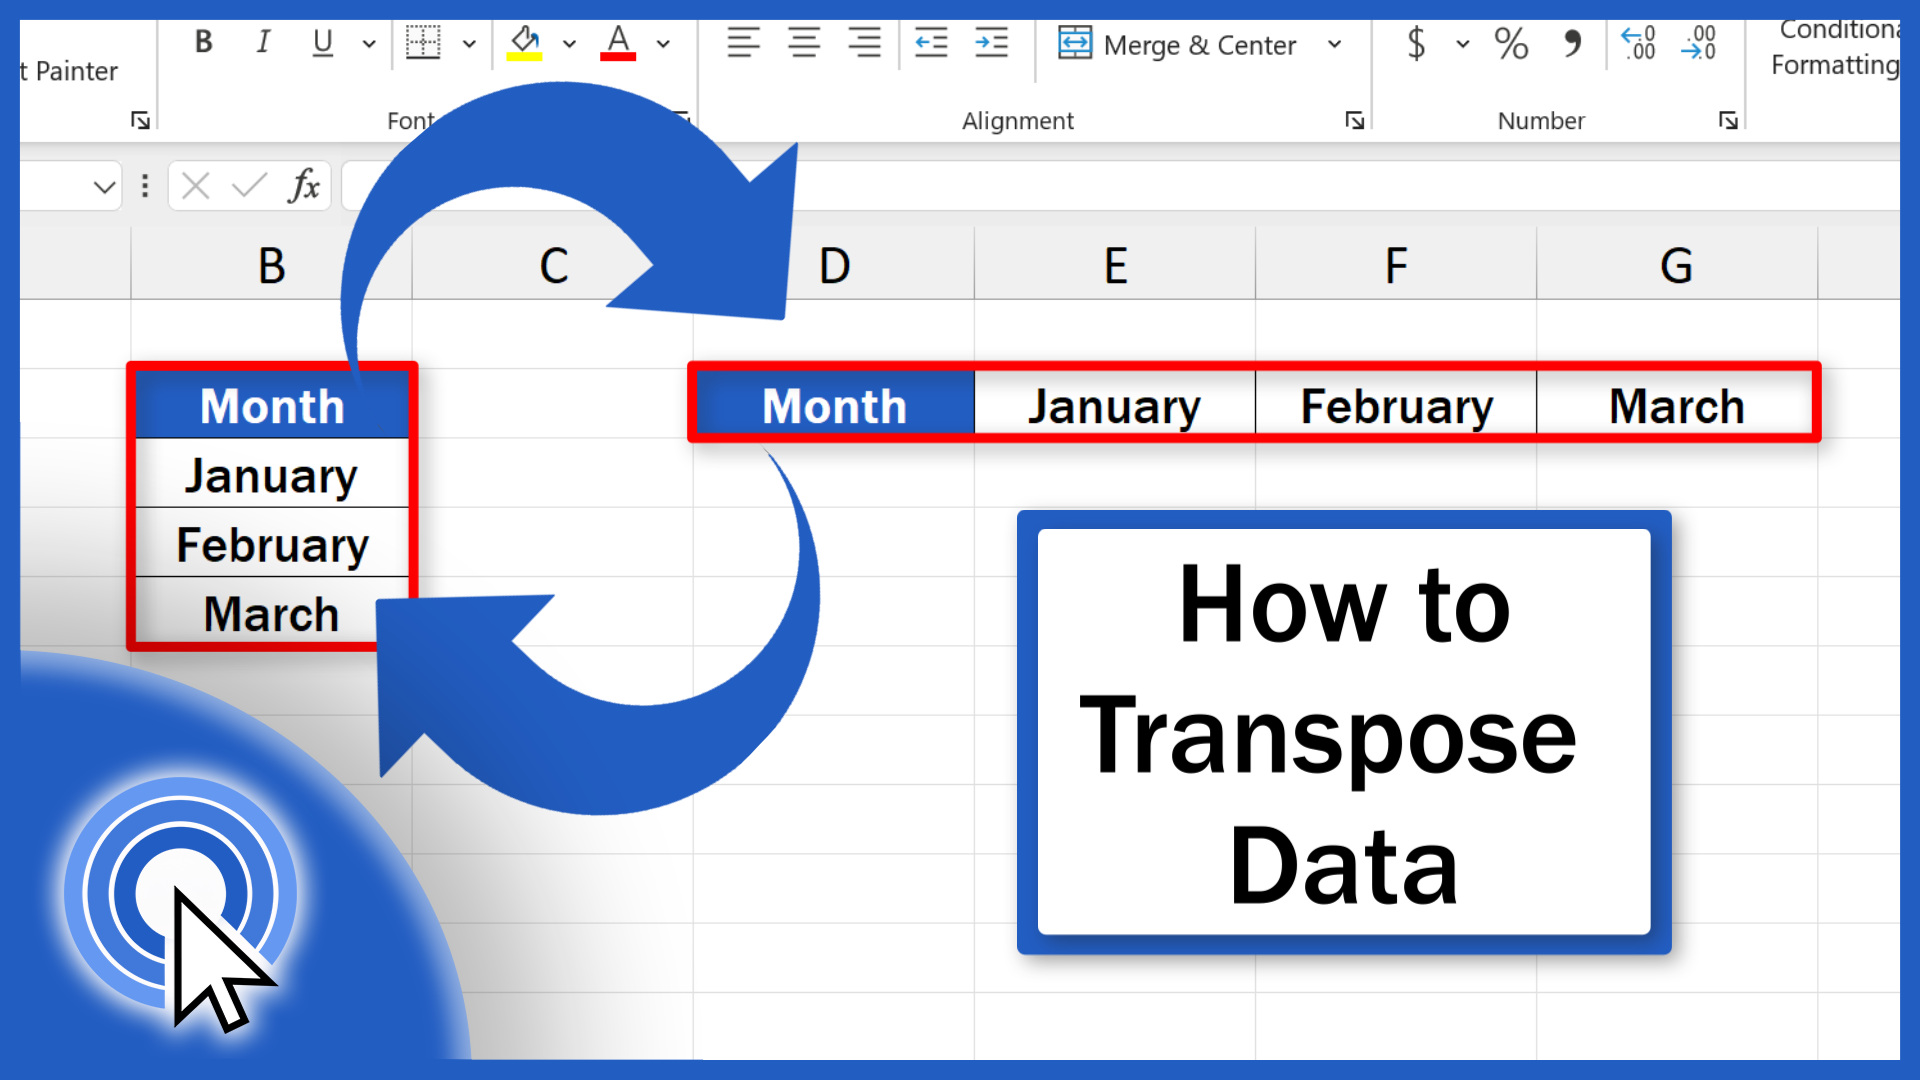Click the Fill Color icon
Image resolution: width=1920 pixels, height=1080 pixels.
pyautogui.click(x=525, y=44)
